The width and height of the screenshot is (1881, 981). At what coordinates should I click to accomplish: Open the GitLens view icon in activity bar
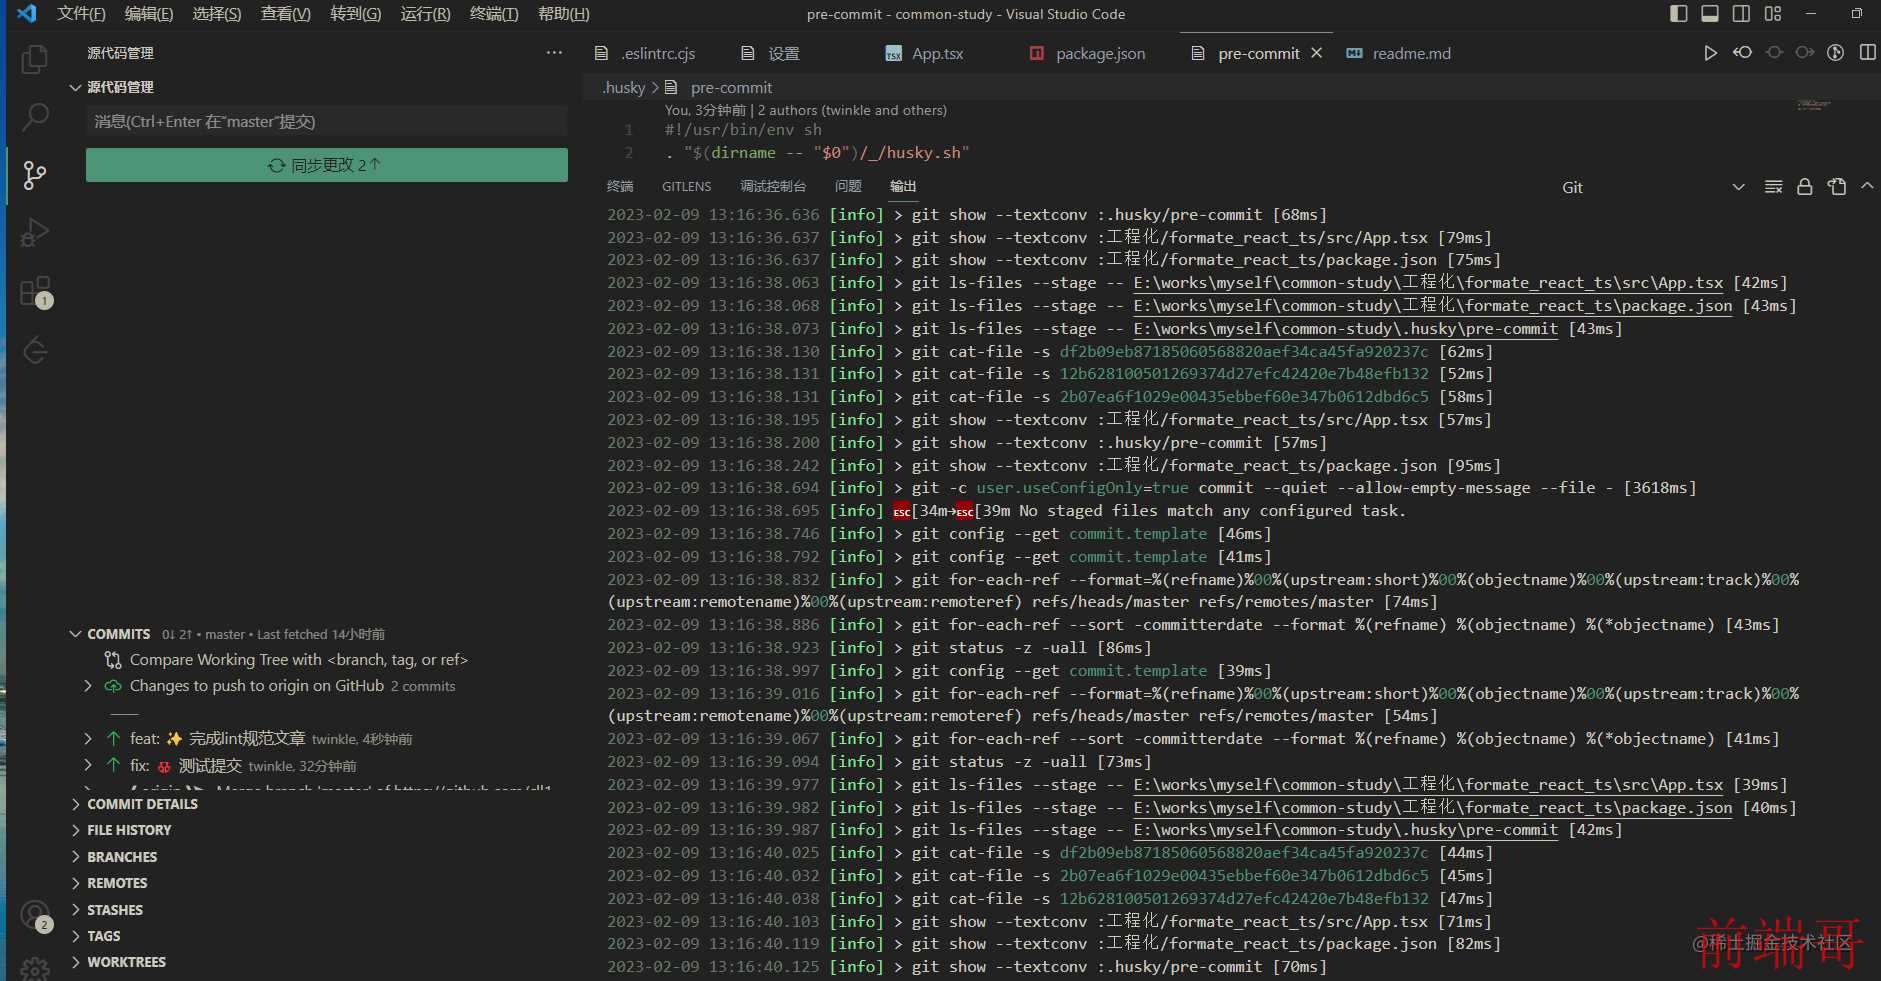pos(35,350)
